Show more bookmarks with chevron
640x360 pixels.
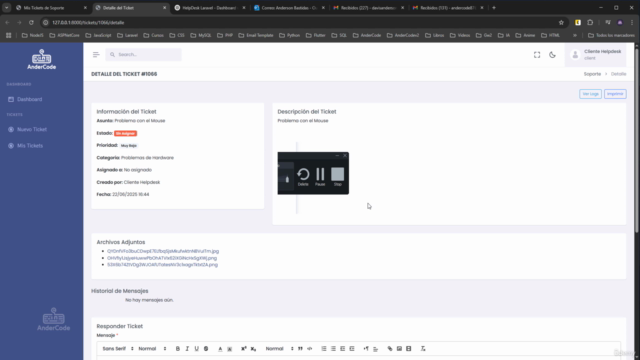pos(575,36)
